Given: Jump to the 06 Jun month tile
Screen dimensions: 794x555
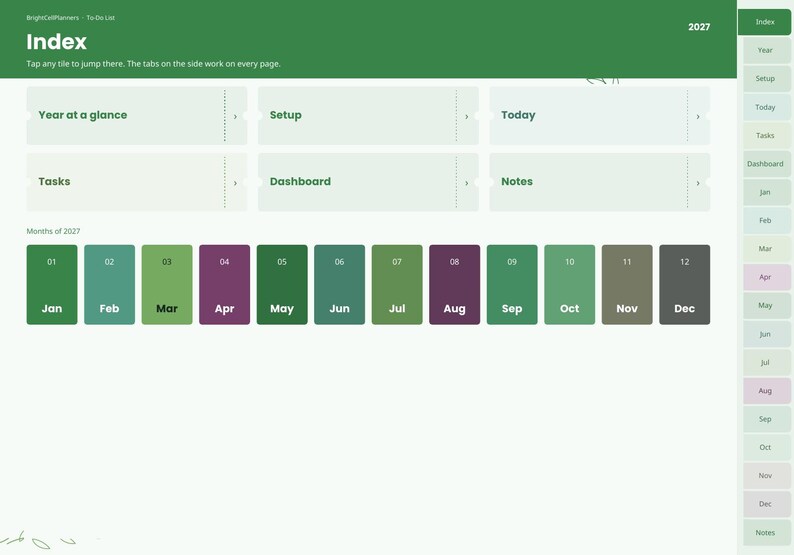Looking at the screenshot, I should click(339, 285).
